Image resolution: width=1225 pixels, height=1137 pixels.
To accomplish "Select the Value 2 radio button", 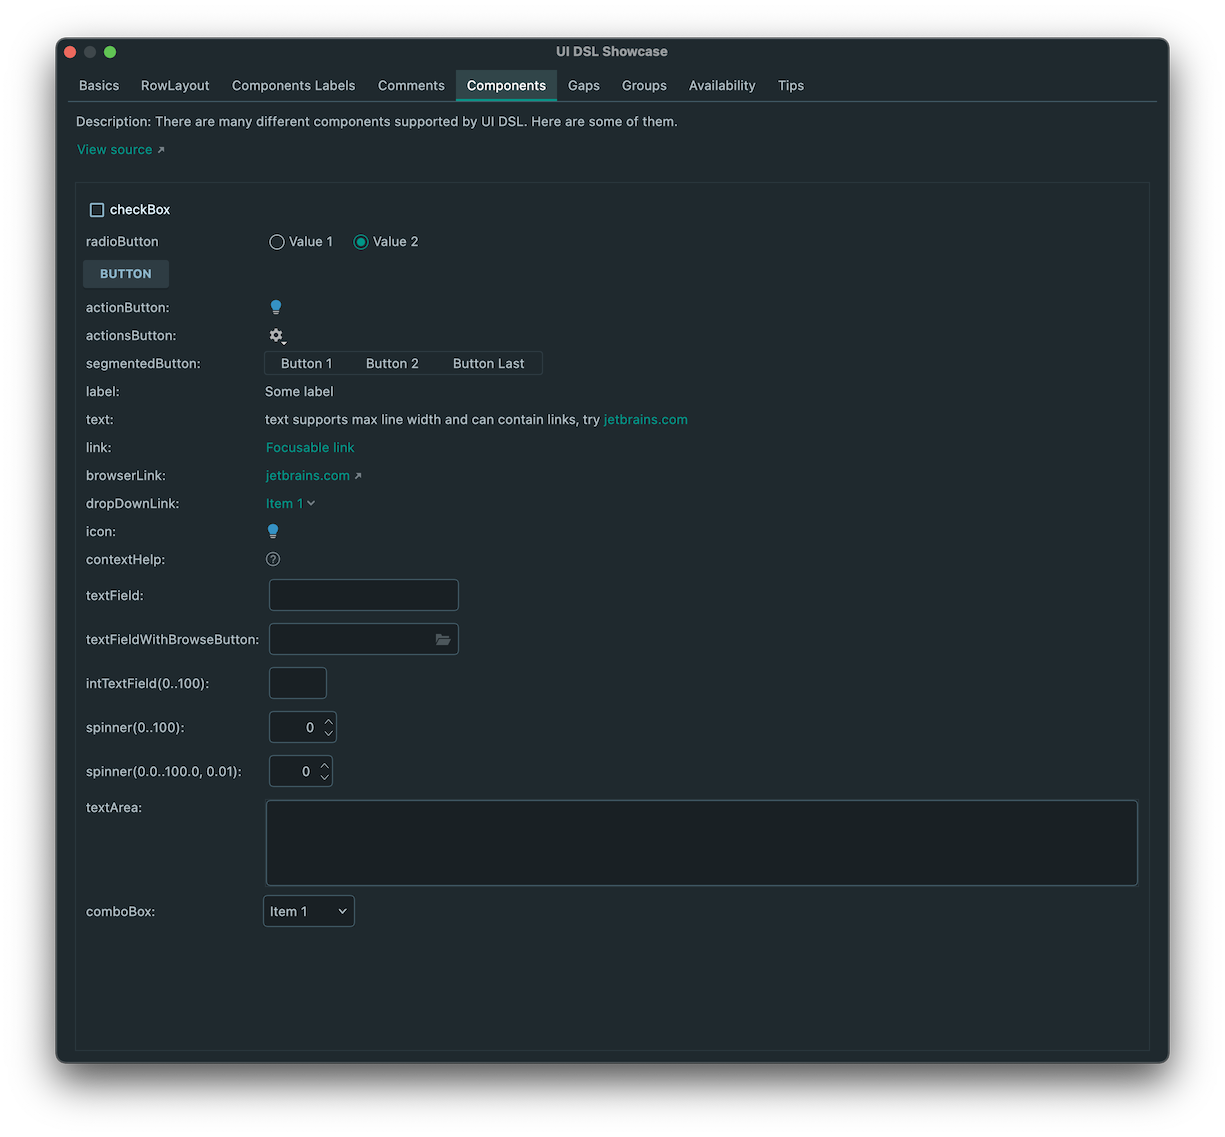I will [x=360, y=241].
